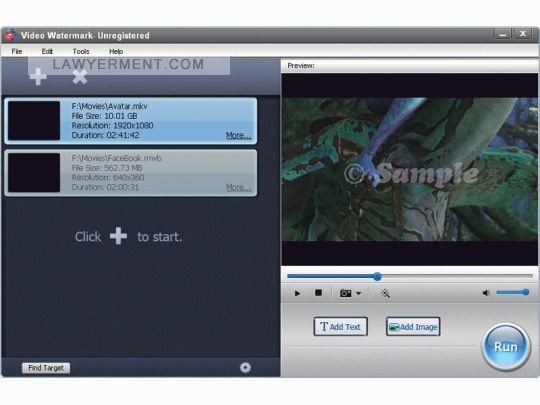Click the sparkle effects icon

(x=385, y=293)
